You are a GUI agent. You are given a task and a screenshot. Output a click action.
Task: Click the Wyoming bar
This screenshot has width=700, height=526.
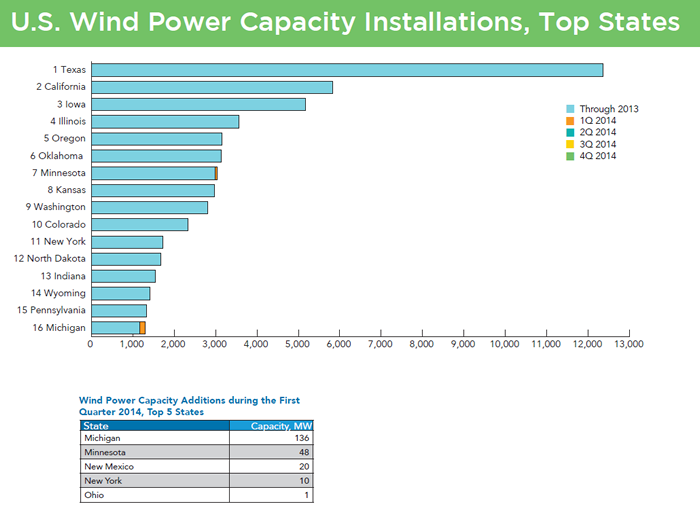(121, 293)
